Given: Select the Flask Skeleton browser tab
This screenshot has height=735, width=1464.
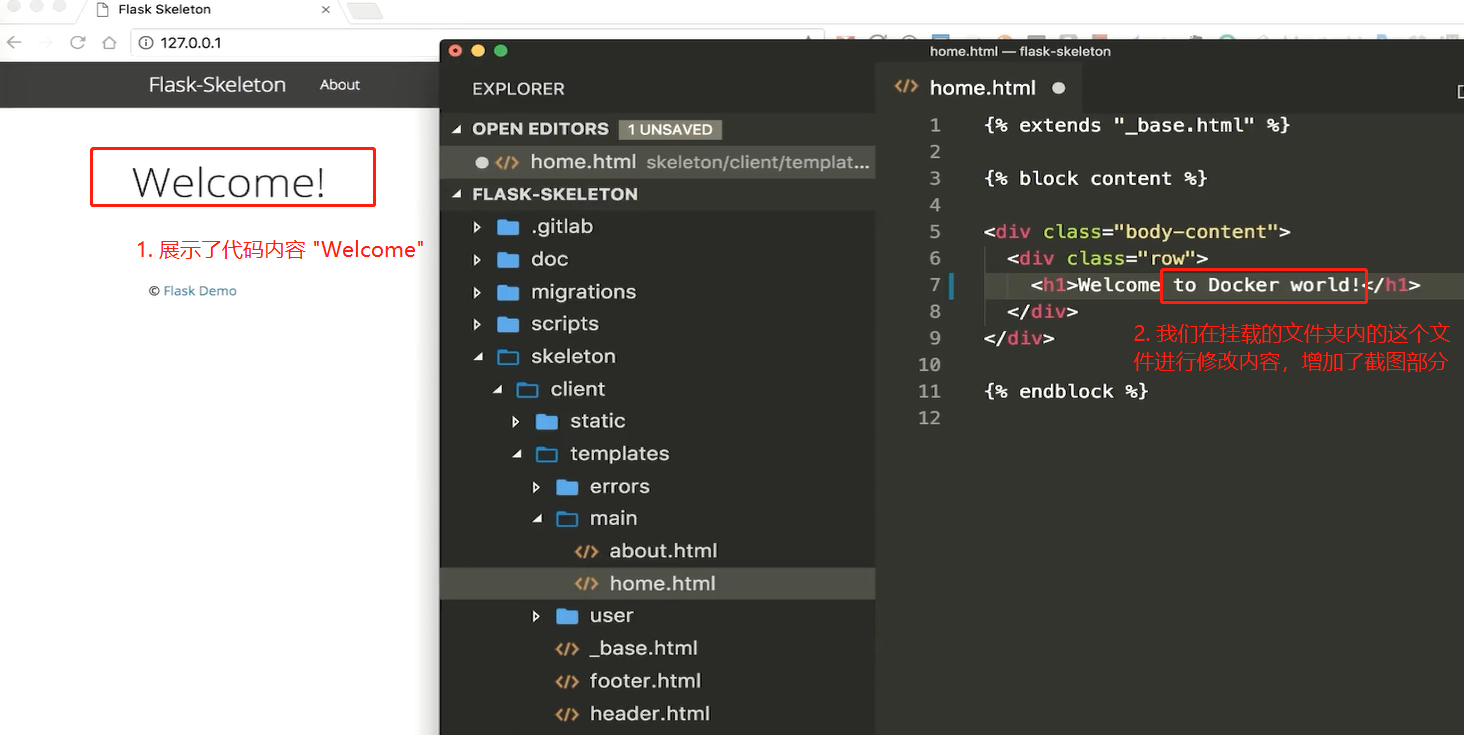Looking at the screenshot, I should click(x=214, y=10).
